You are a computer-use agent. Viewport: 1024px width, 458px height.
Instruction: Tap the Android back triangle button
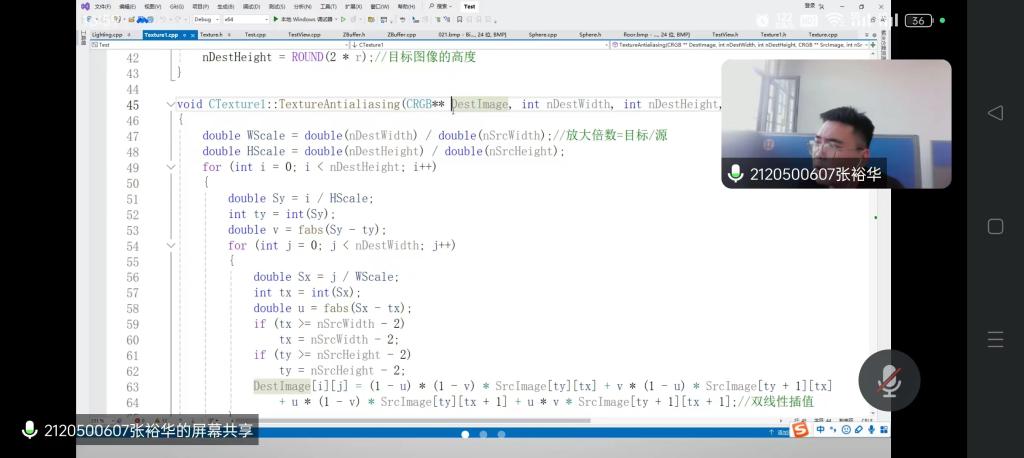994,113
